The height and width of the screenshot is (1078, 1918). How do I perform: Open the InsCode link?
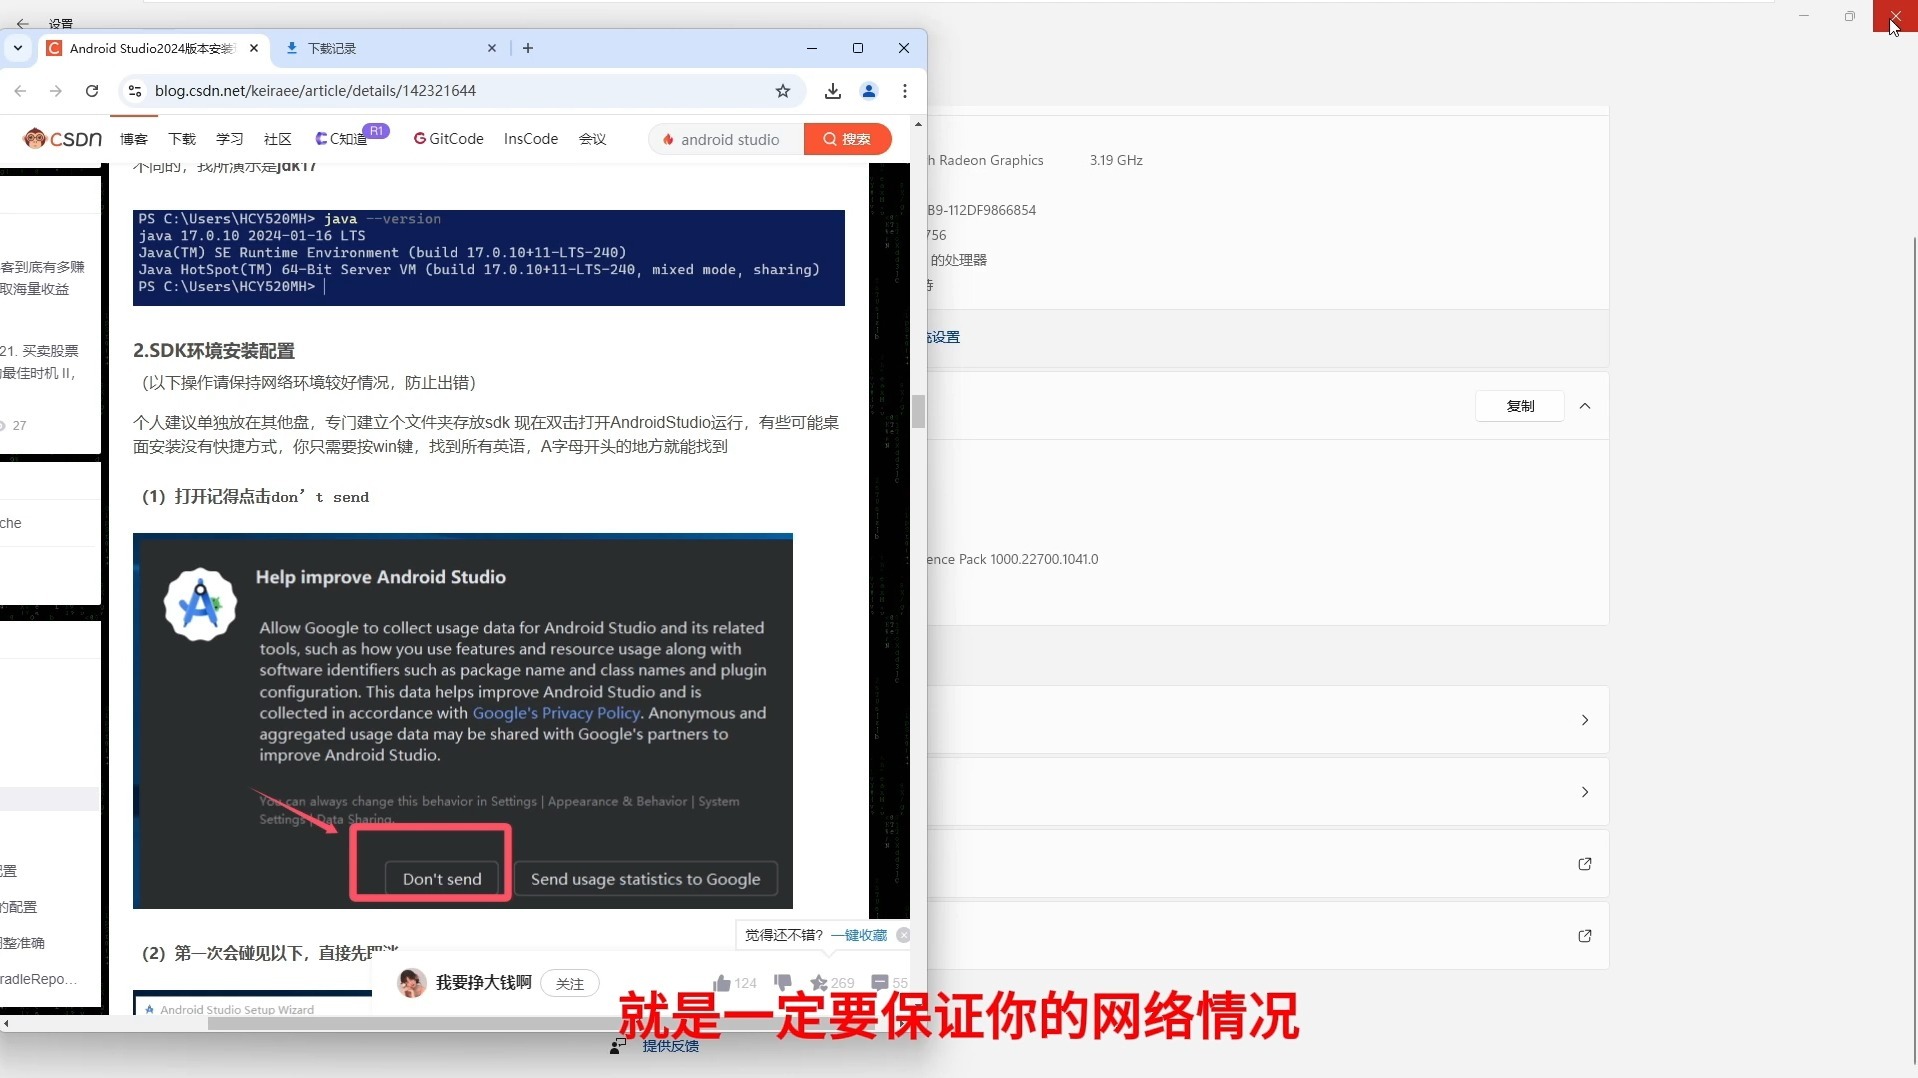click(x=531, y=139)
